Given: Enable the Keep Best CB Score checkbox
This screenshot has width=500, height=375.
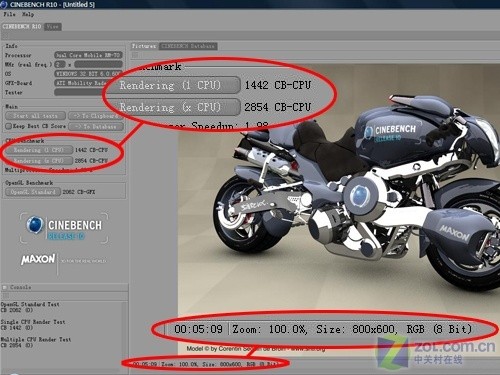Looking at the screenshot, I should pos(9,126).
